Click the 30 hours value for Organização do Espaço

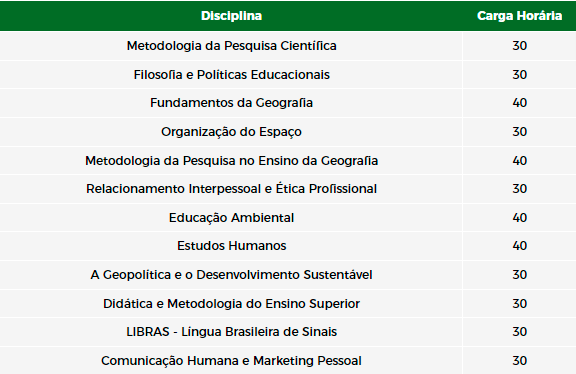click(519, 132)
